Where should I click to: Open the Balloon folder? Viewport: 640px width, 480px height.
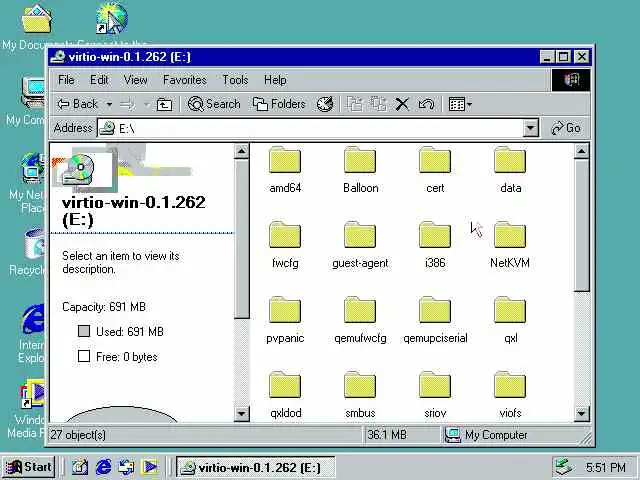pyautogui.click(x=360, y=169)
